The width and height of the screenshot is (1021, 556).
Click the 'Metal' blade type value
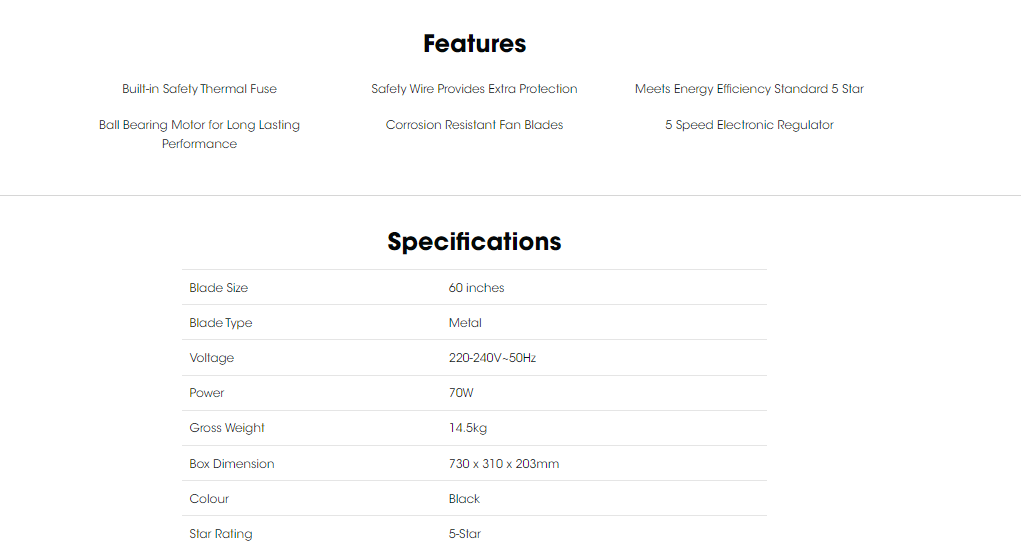[x=465, y=323]
